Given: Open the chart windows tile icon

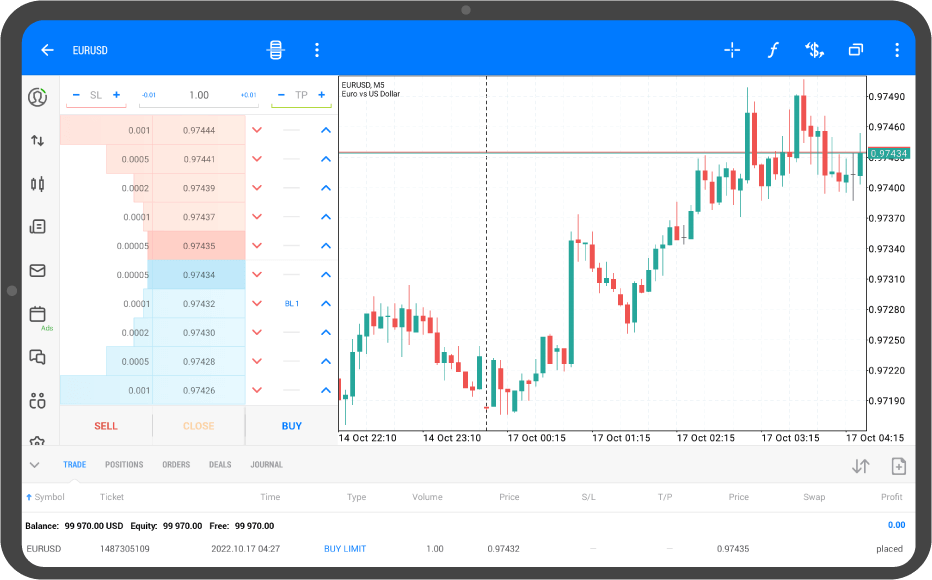Looking at the screenshot, I should tap(855, 51).
